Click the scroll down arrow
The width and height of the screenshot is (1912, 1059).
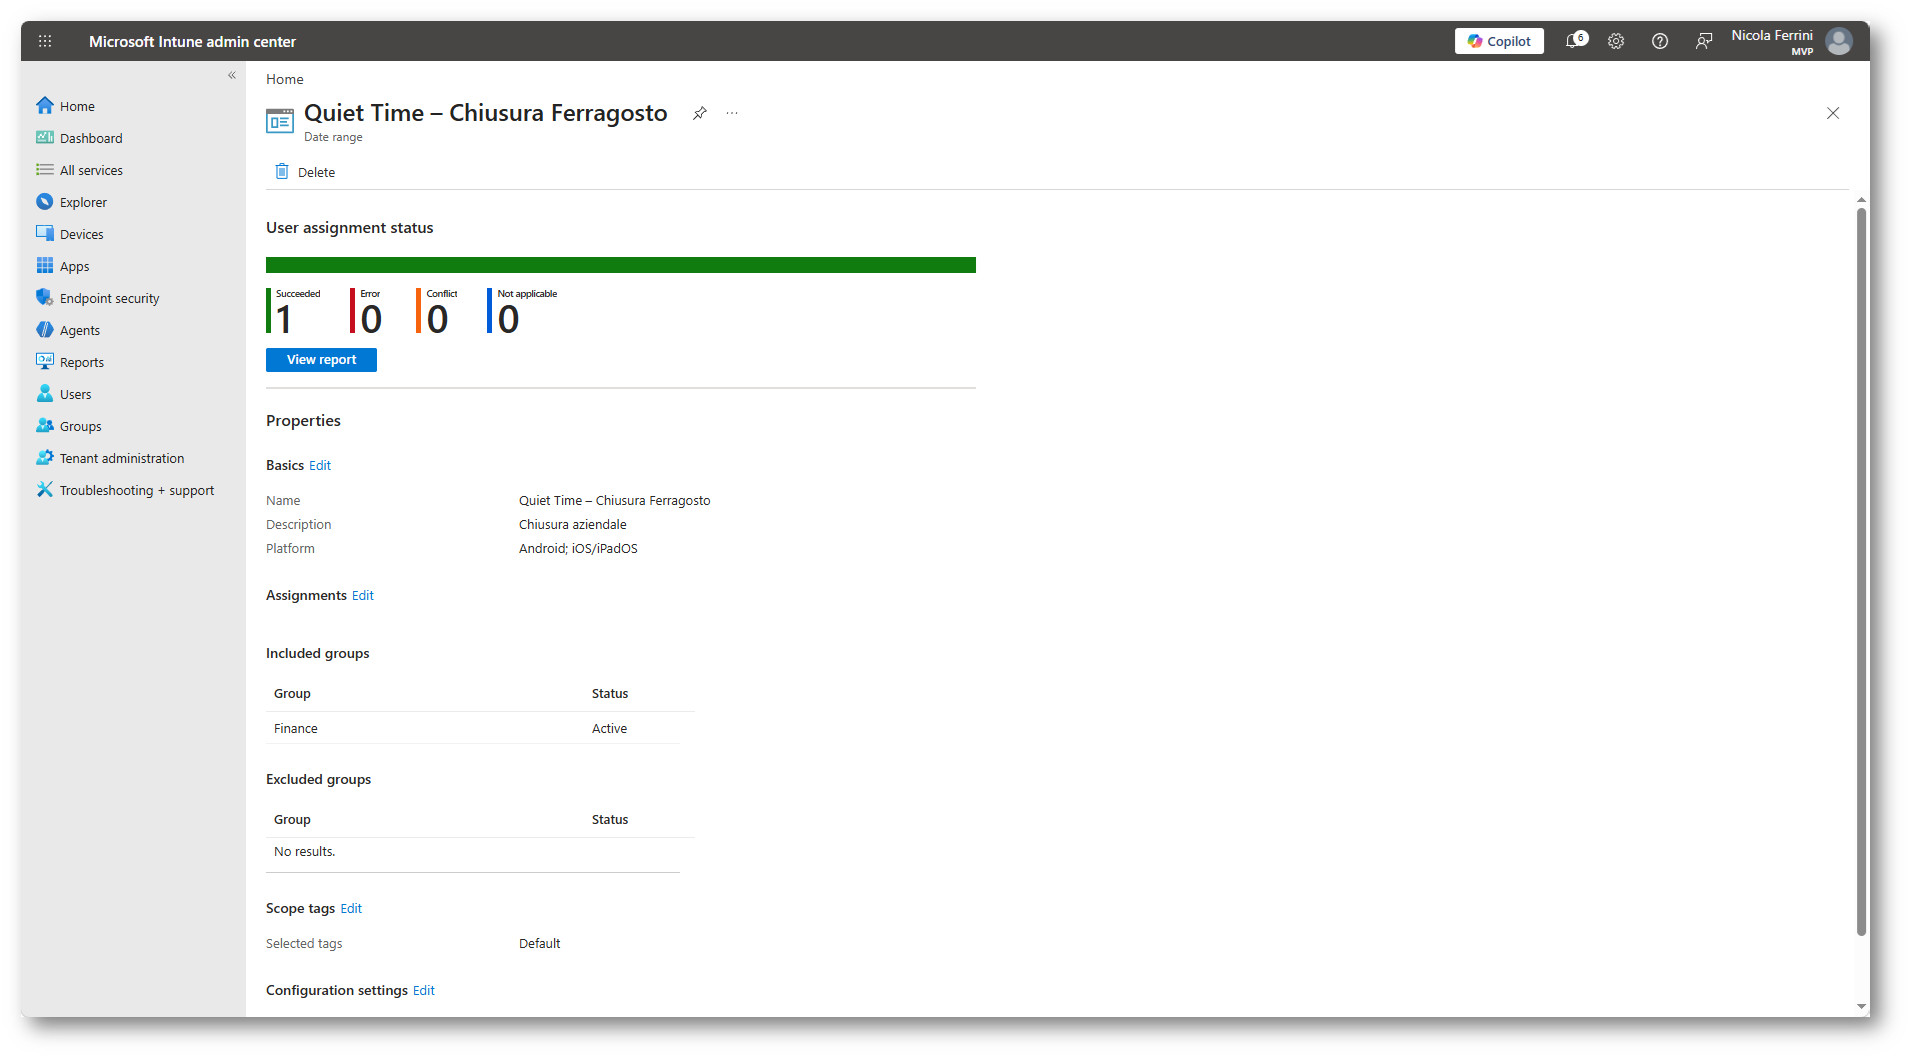pyautogui.click(x=1861, y=1007)
